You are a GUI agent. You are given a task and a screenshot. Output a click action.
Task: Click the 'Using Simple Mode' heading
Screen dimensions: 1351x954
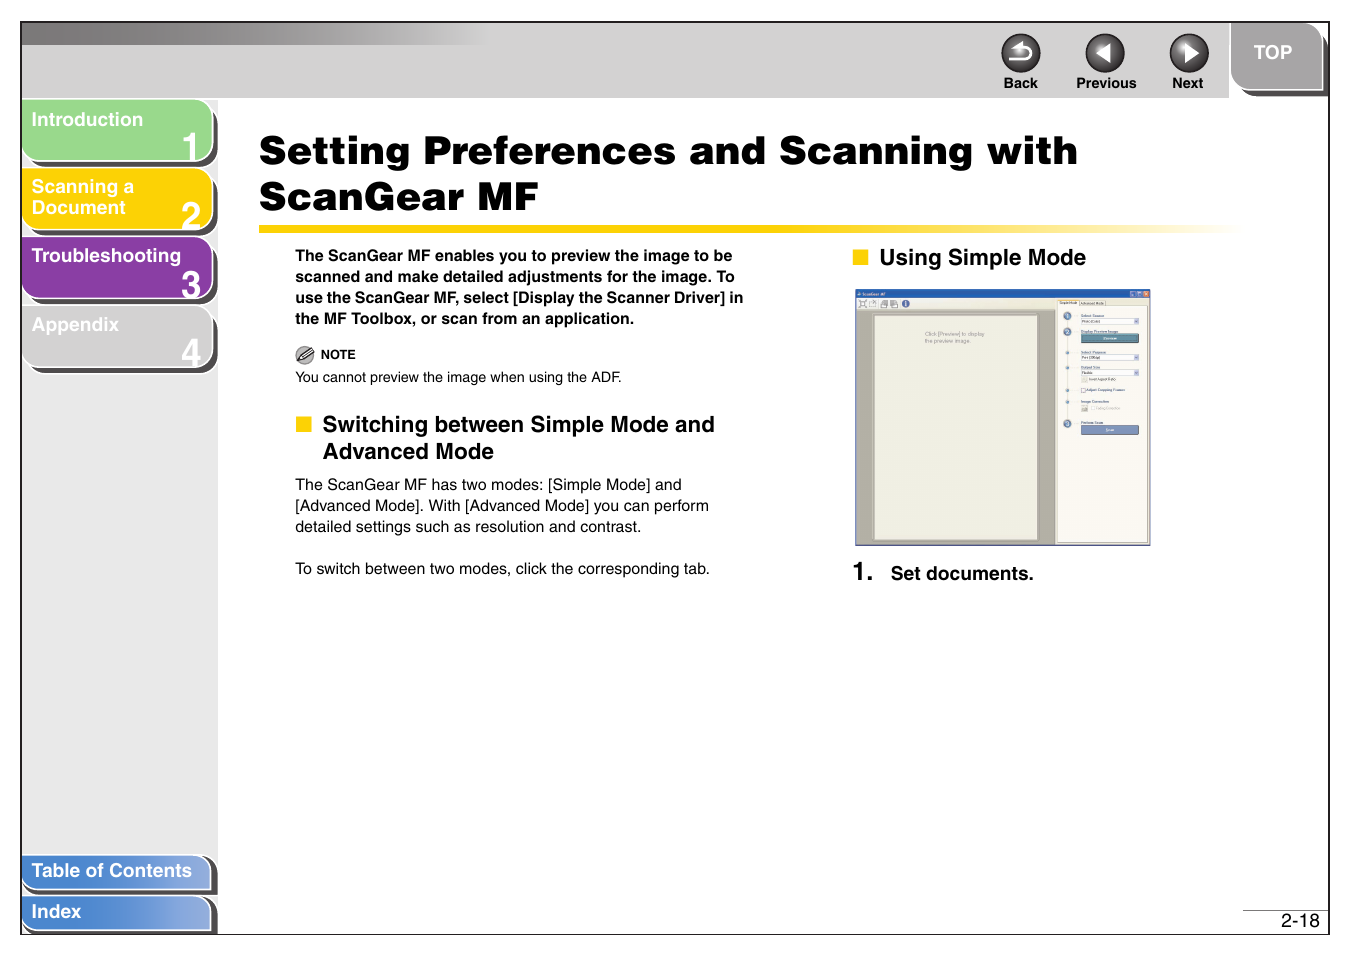pyautogui.click(x=982, y=258)
